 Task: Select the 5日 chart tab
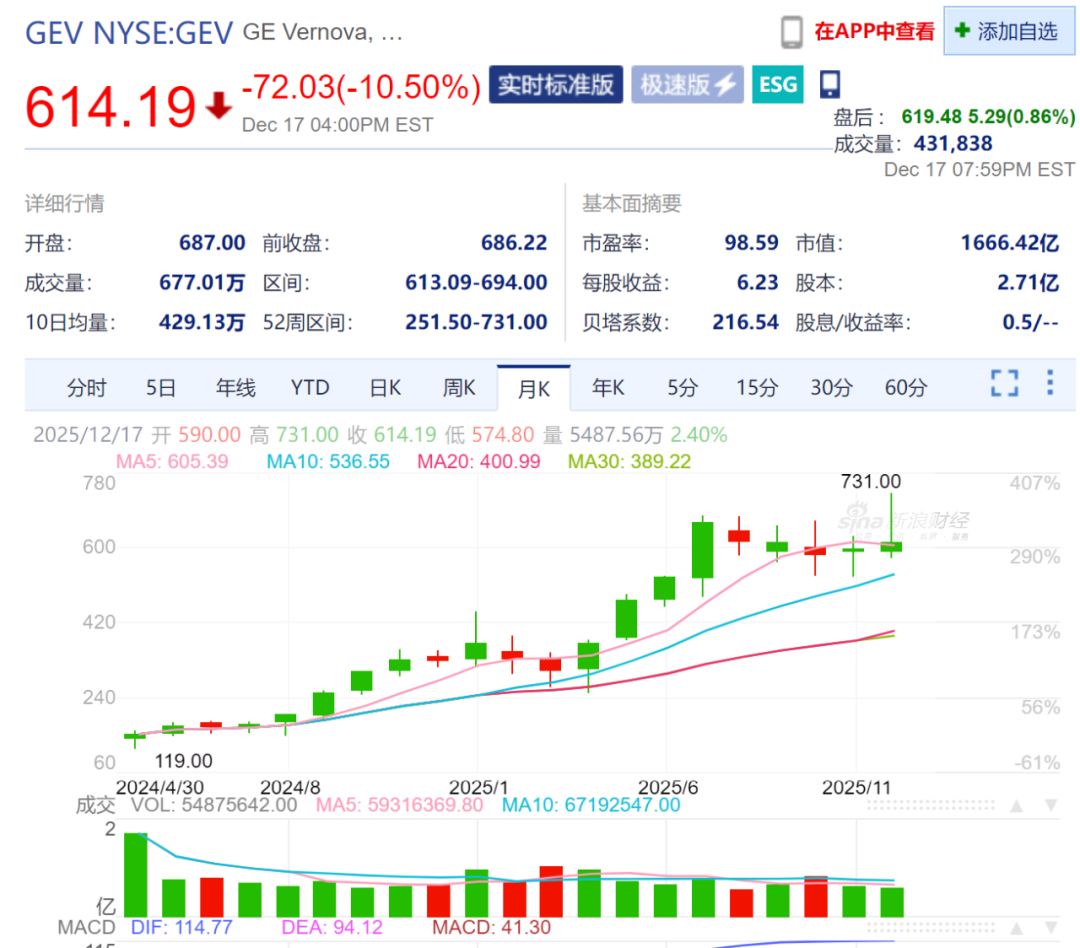[x=160, y=388]
